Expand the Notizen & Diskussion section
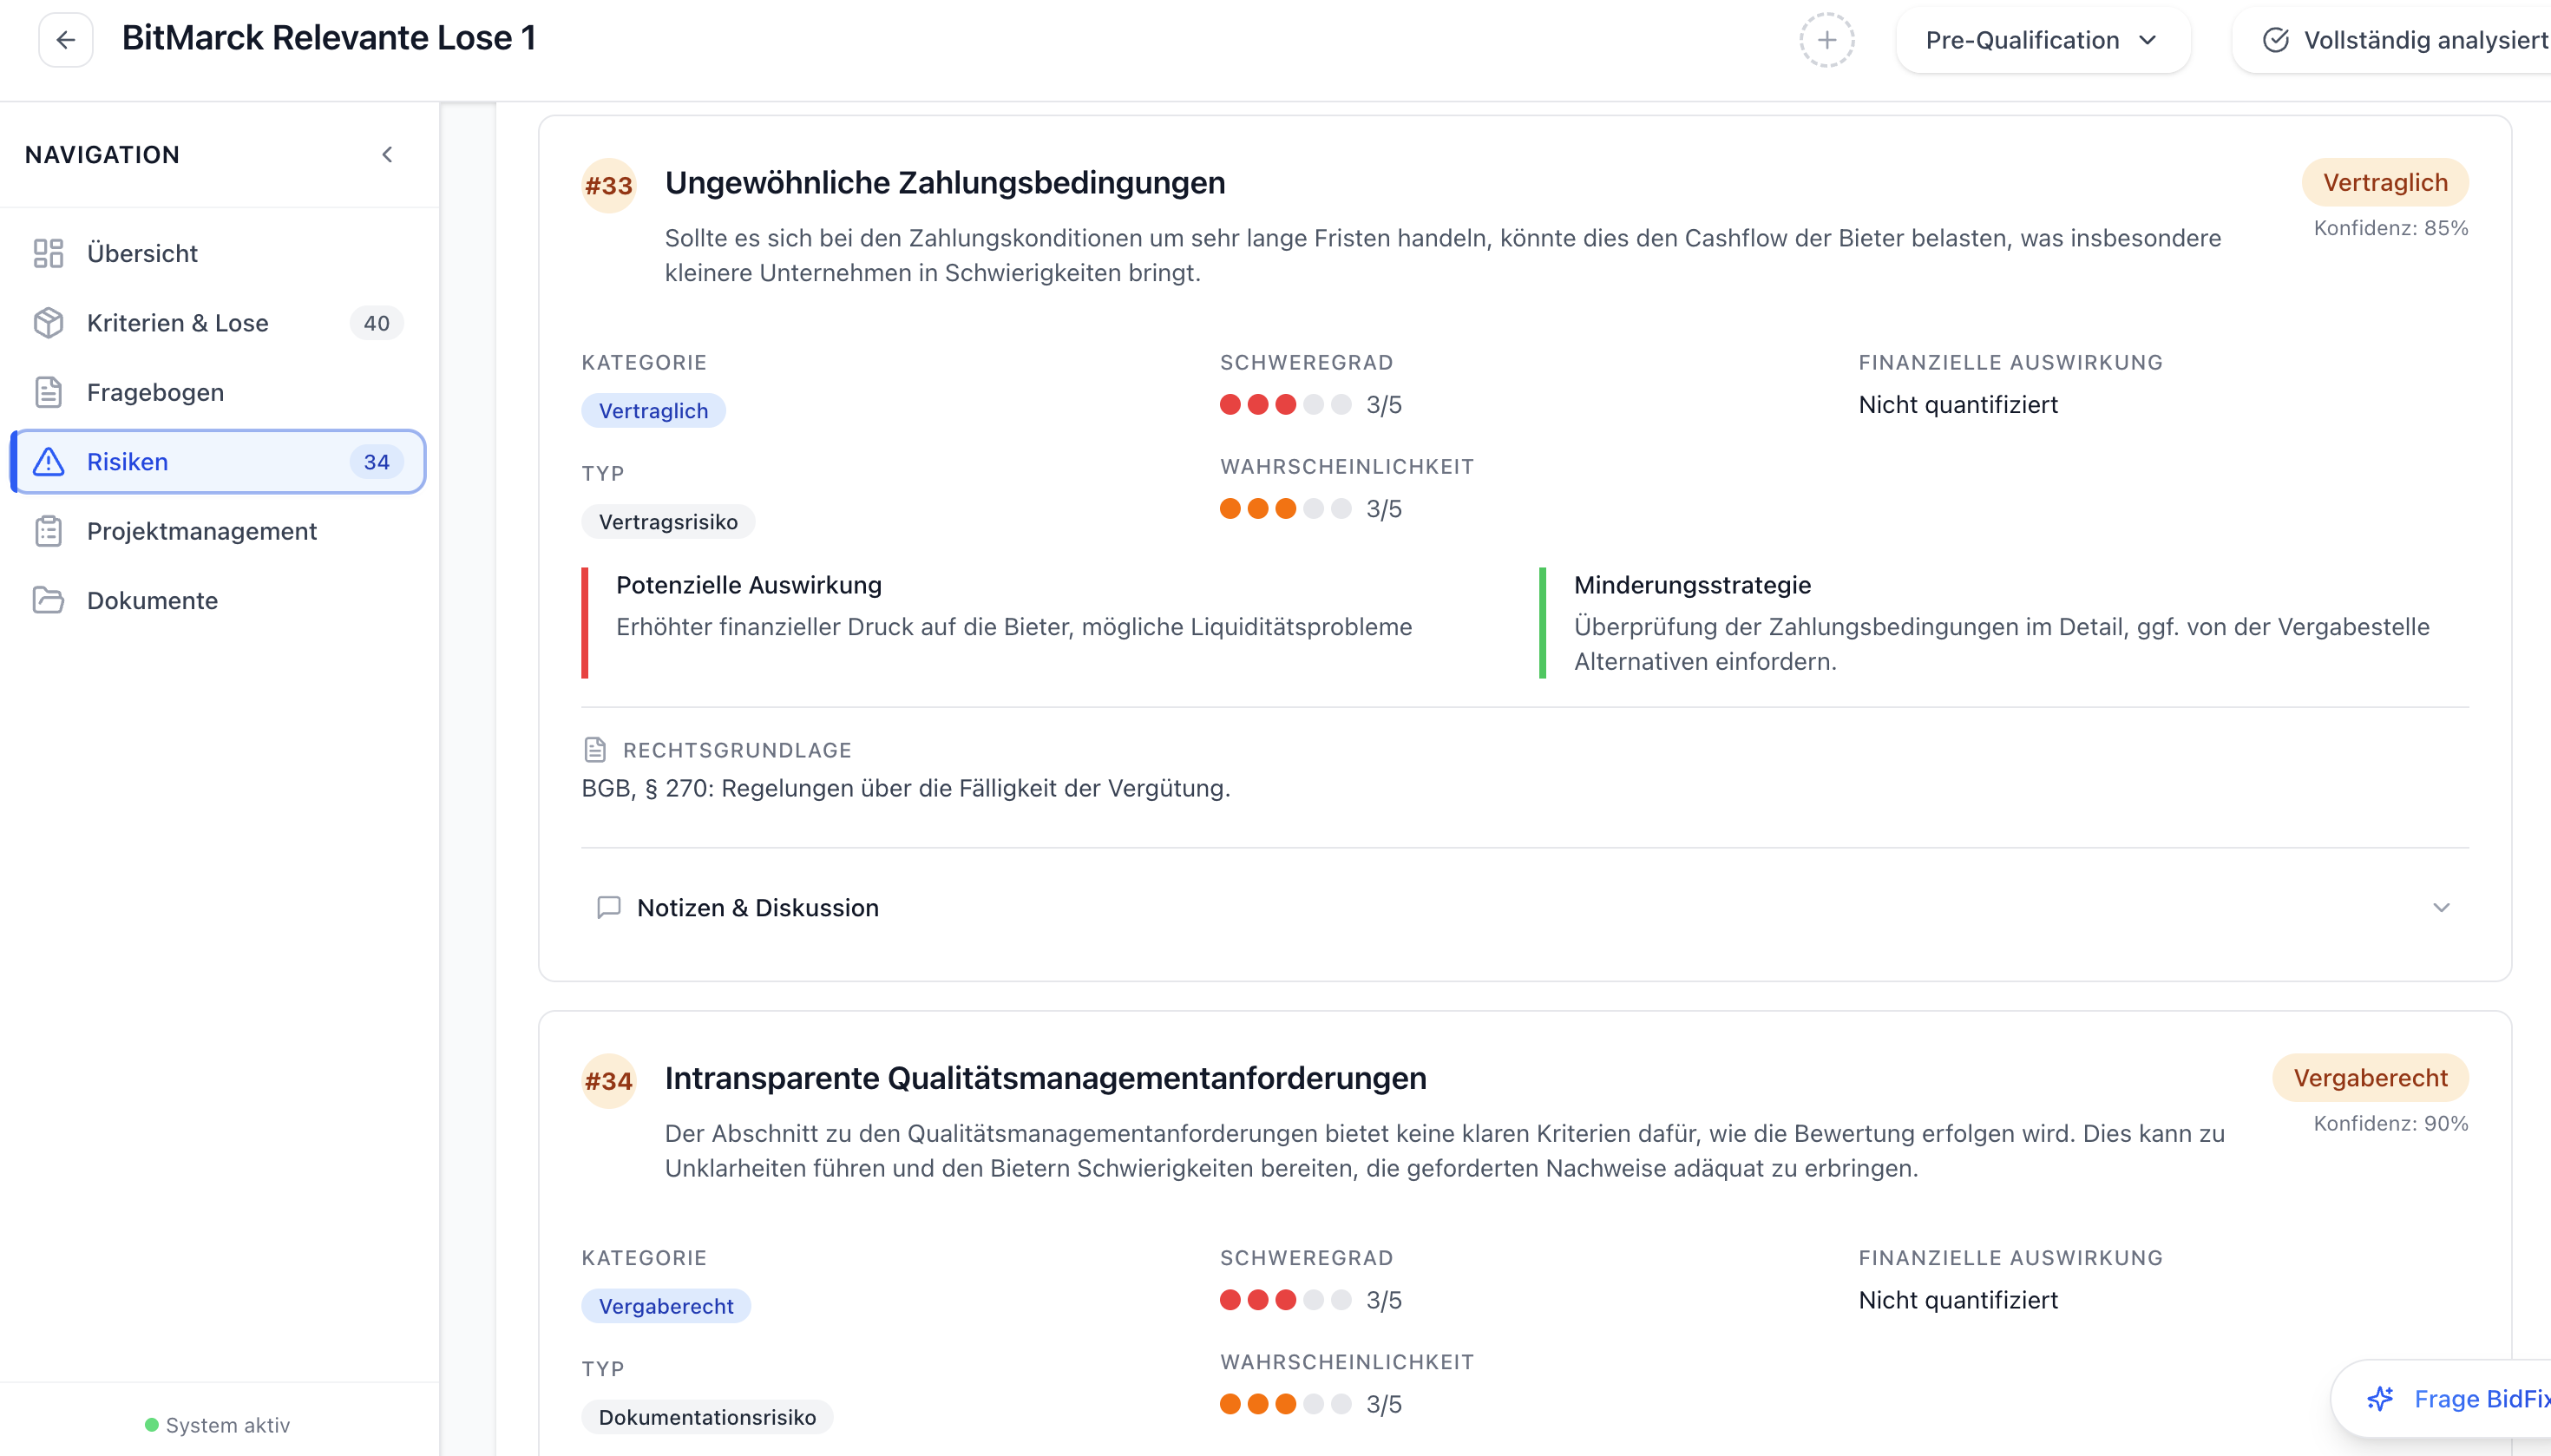This screenshot has width=2551, height=1456. point(2441,907)
